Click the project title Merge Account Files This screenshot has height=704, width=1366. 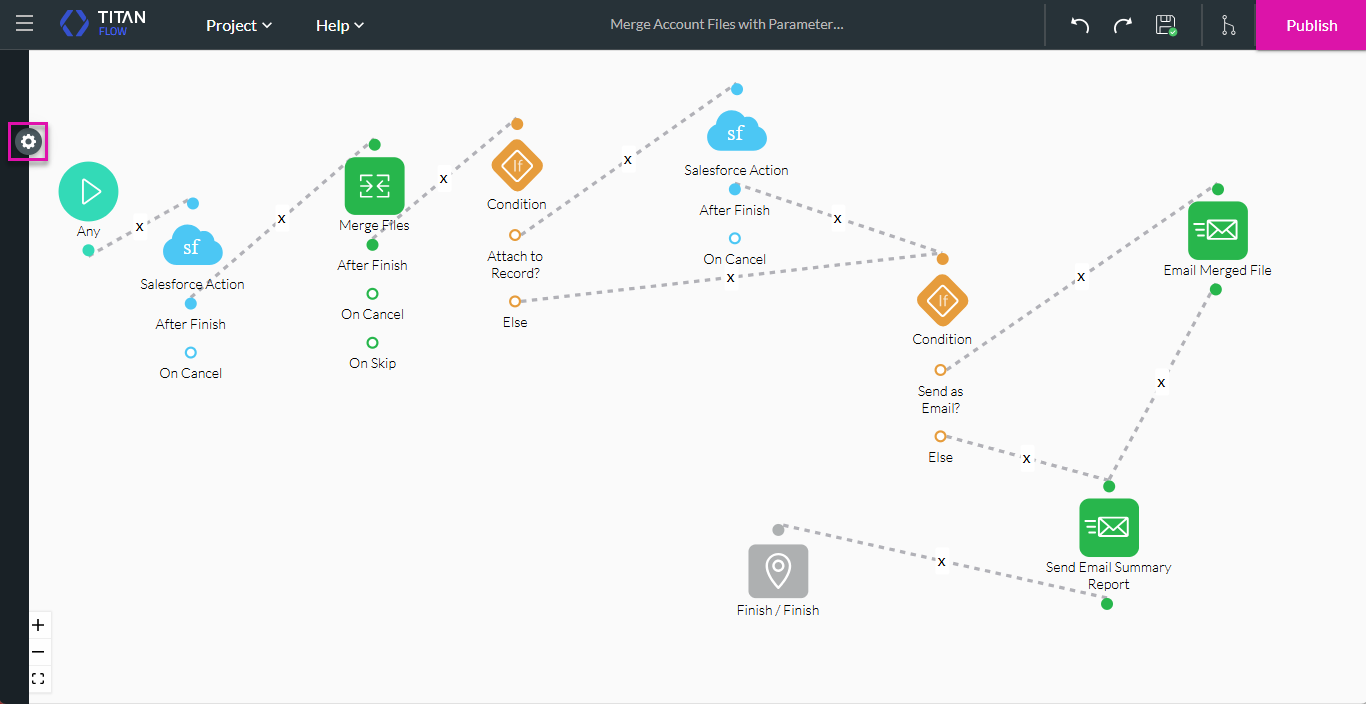727,25
